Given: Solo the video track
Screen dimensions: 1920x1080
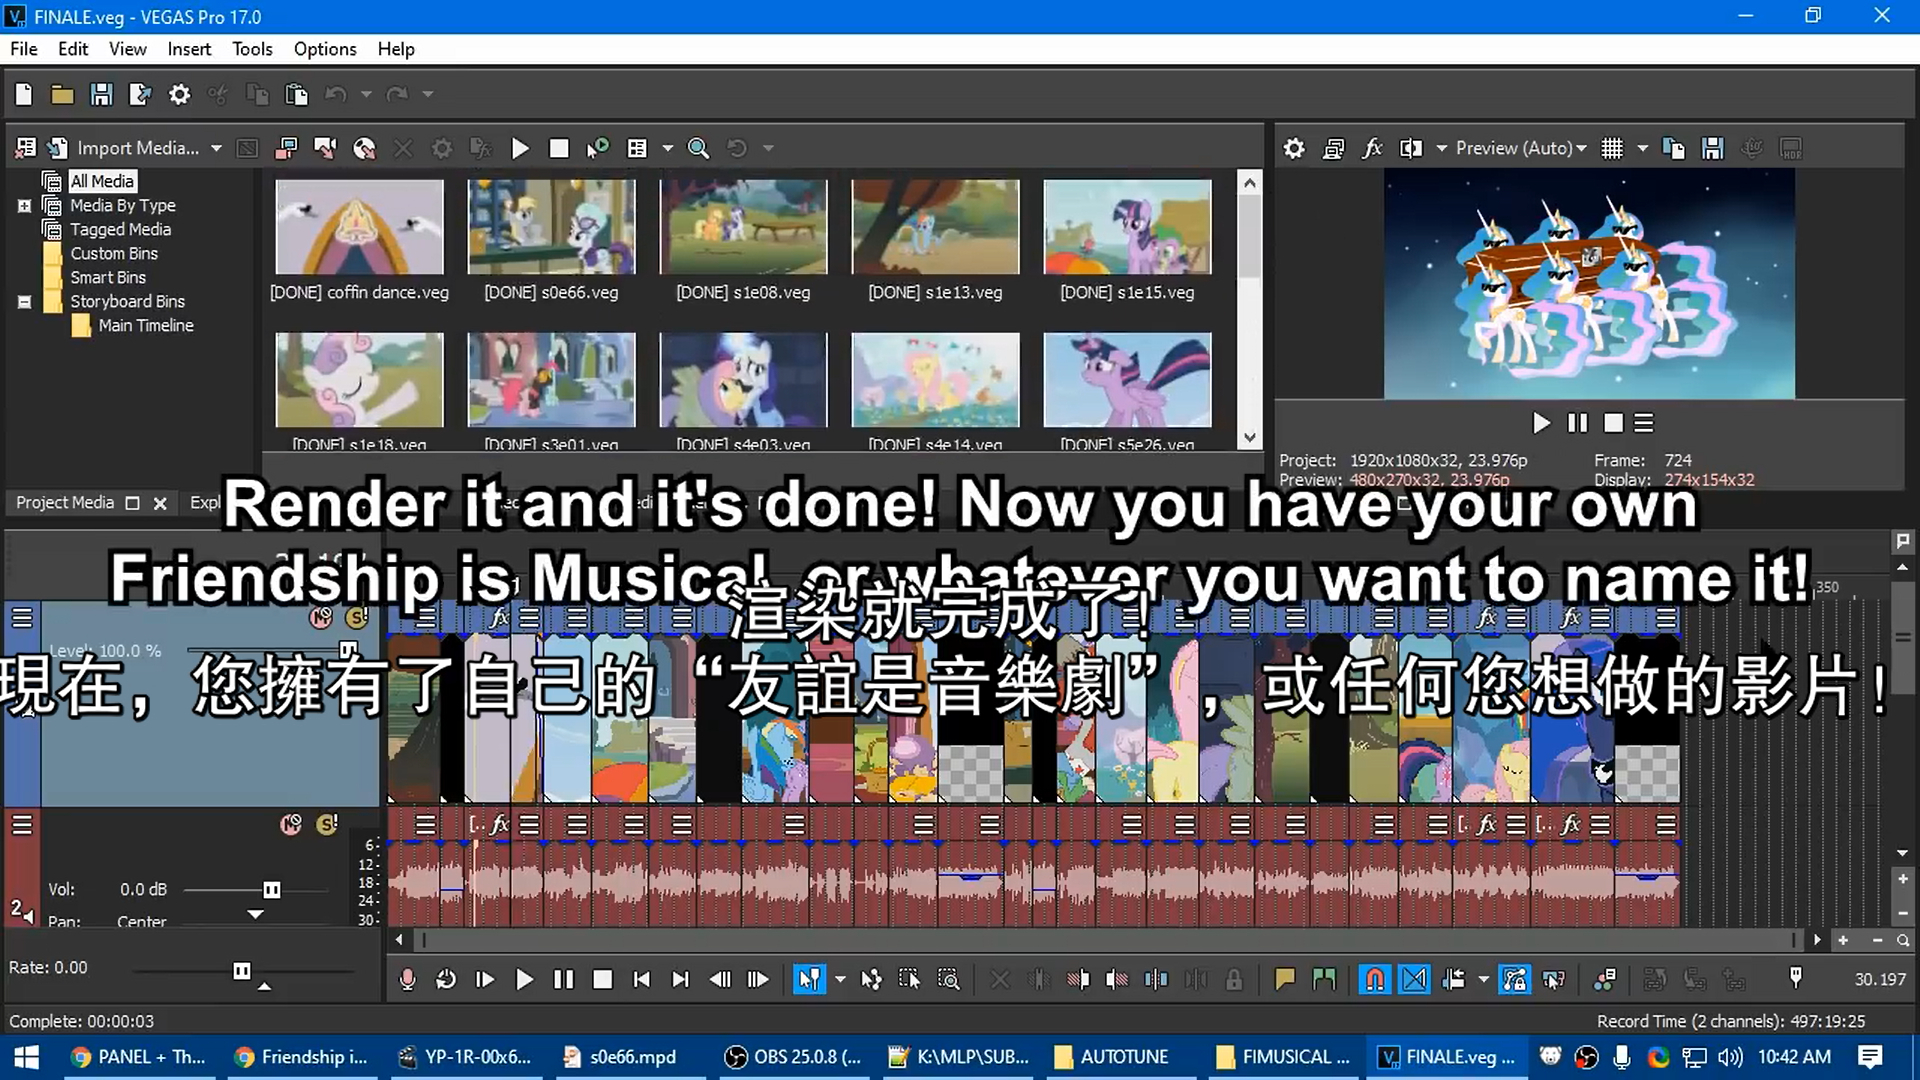Looking at the screenshot, I should [x=357, y=618].
